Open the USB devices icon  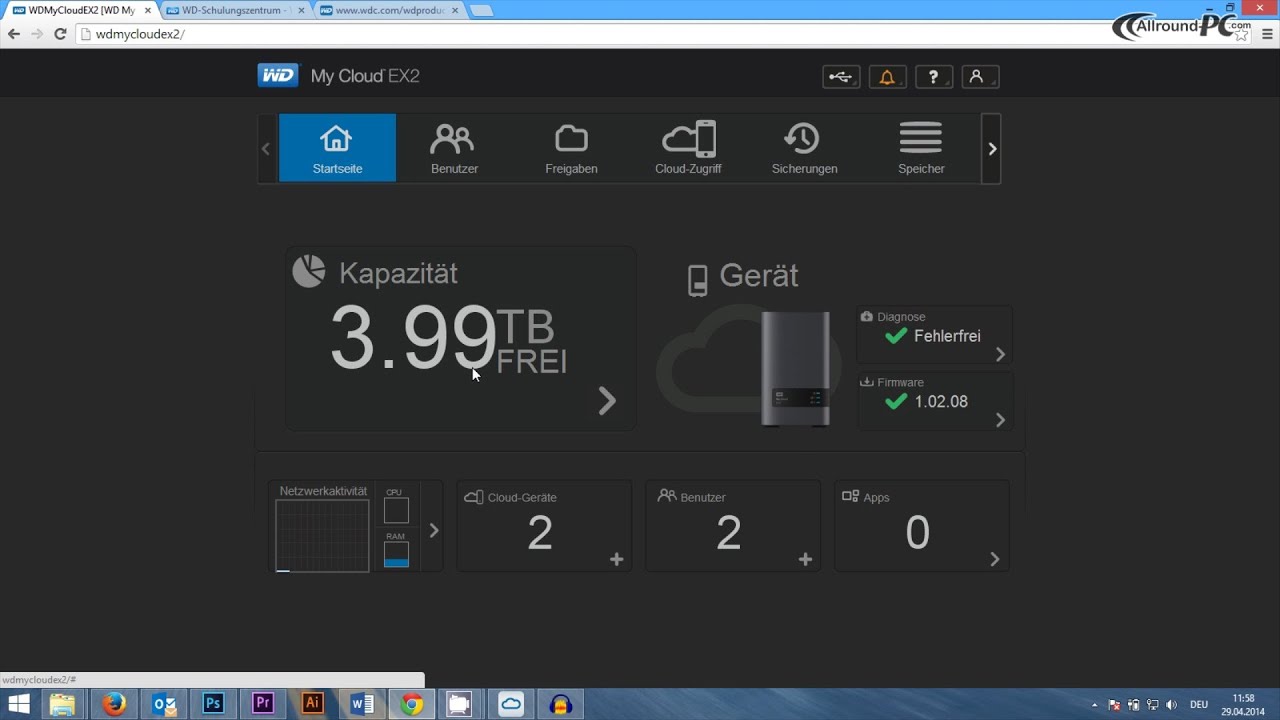click(x=841, y=77)
